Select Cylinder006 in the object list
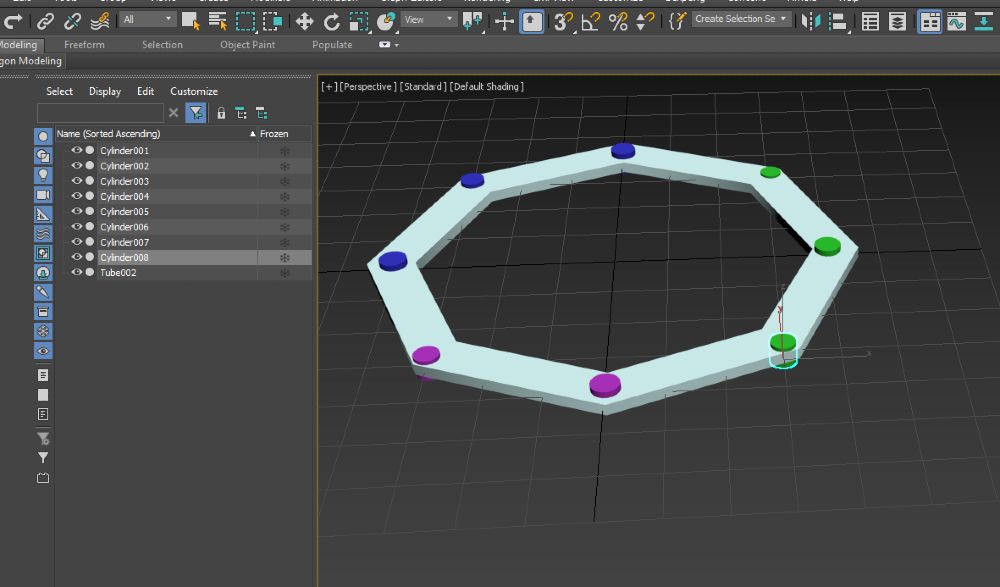Screen dimensions: 1000x587 [x=124, y=227]
